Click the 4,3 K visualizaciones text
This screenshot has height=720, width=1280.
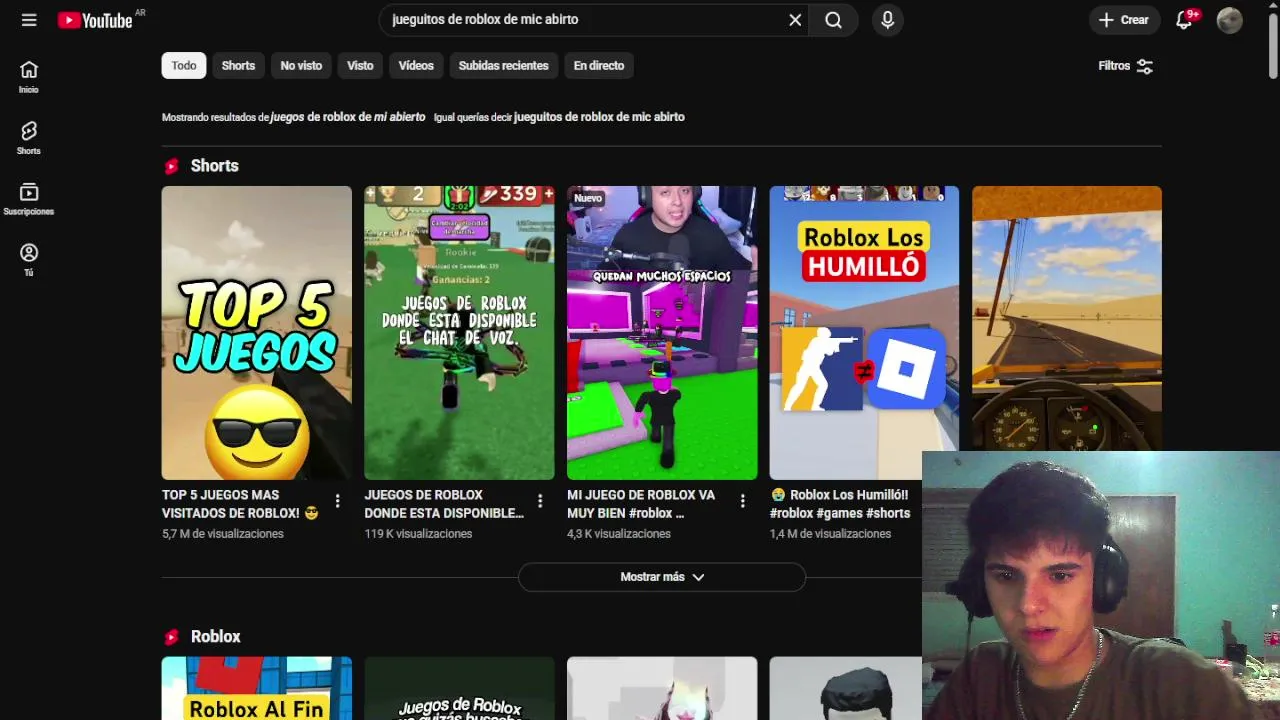[619, 534]
